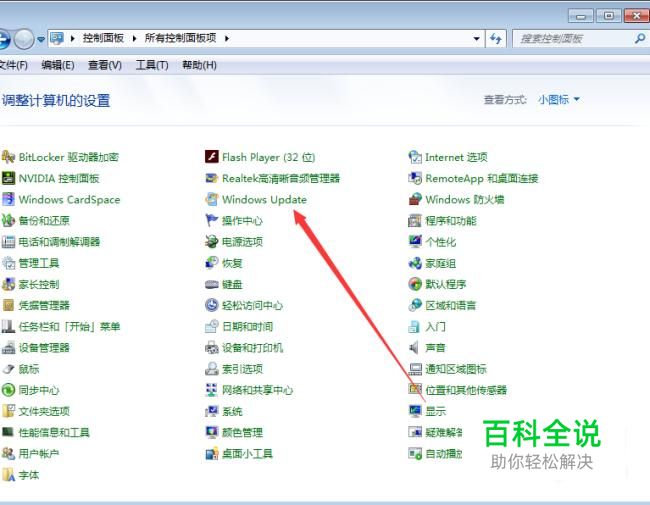Screen dimensions: 650x505
Task: Open the Windows CardSpace icon
Action: [8, 199]
